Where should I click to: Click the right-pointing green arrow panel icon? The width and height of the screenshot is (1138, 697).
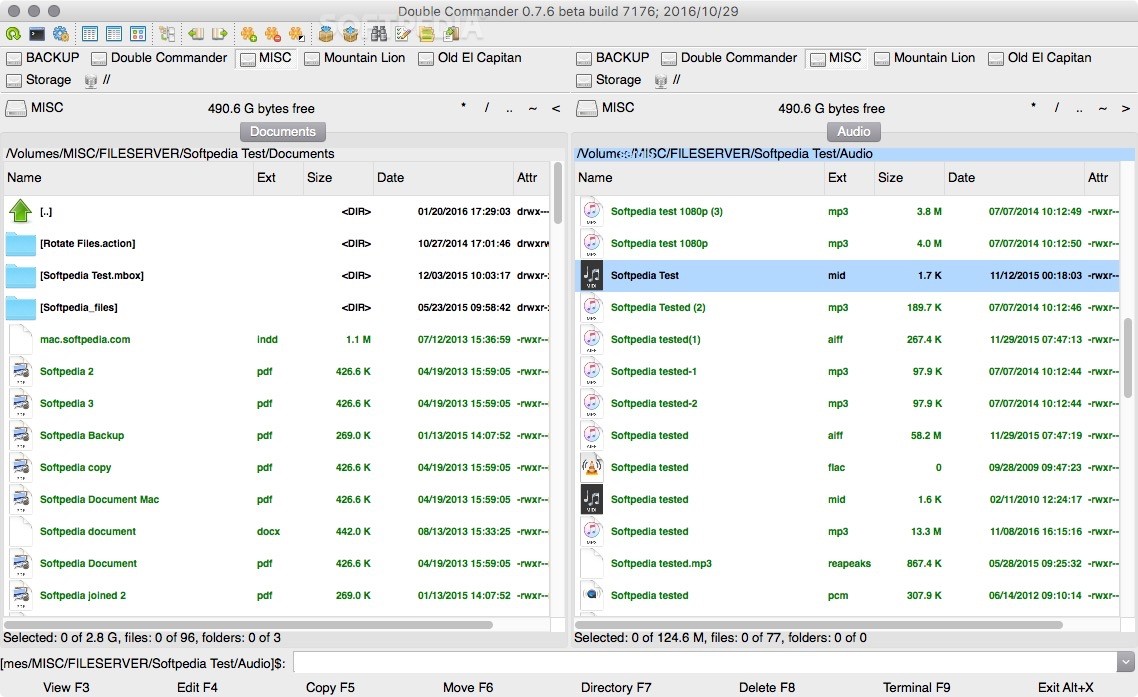point(219,33)
